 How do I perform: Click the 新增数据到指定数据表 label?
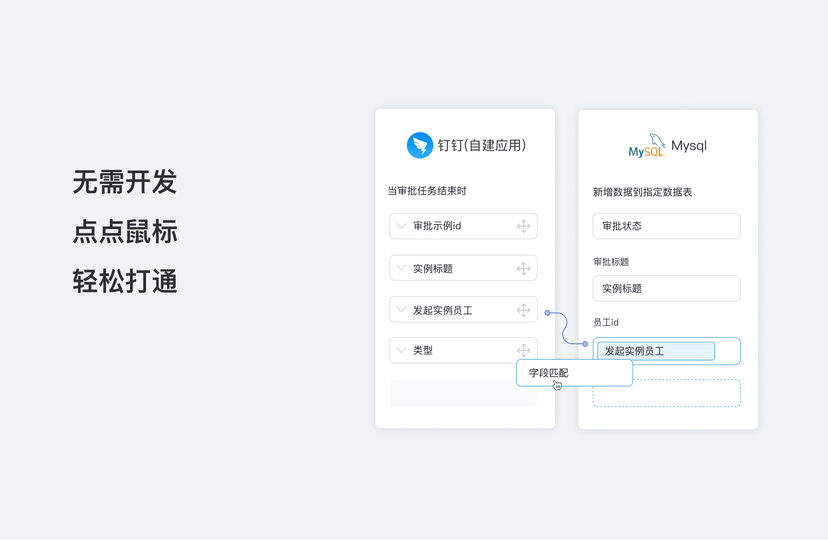coord(642,192)
